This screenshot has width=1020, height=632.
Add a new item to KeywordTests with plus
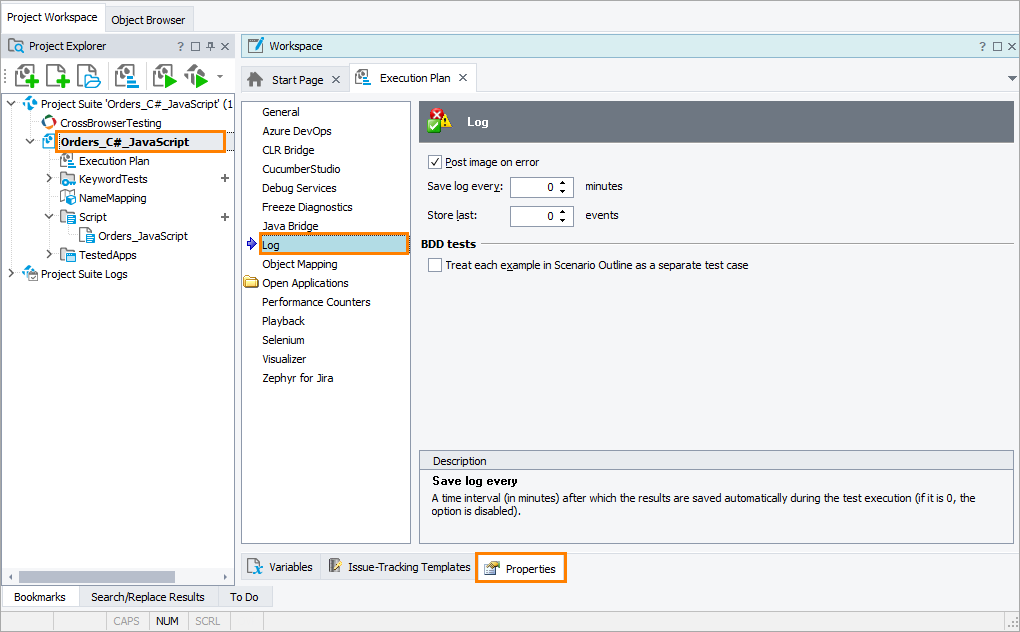click(x=225, y=179)
